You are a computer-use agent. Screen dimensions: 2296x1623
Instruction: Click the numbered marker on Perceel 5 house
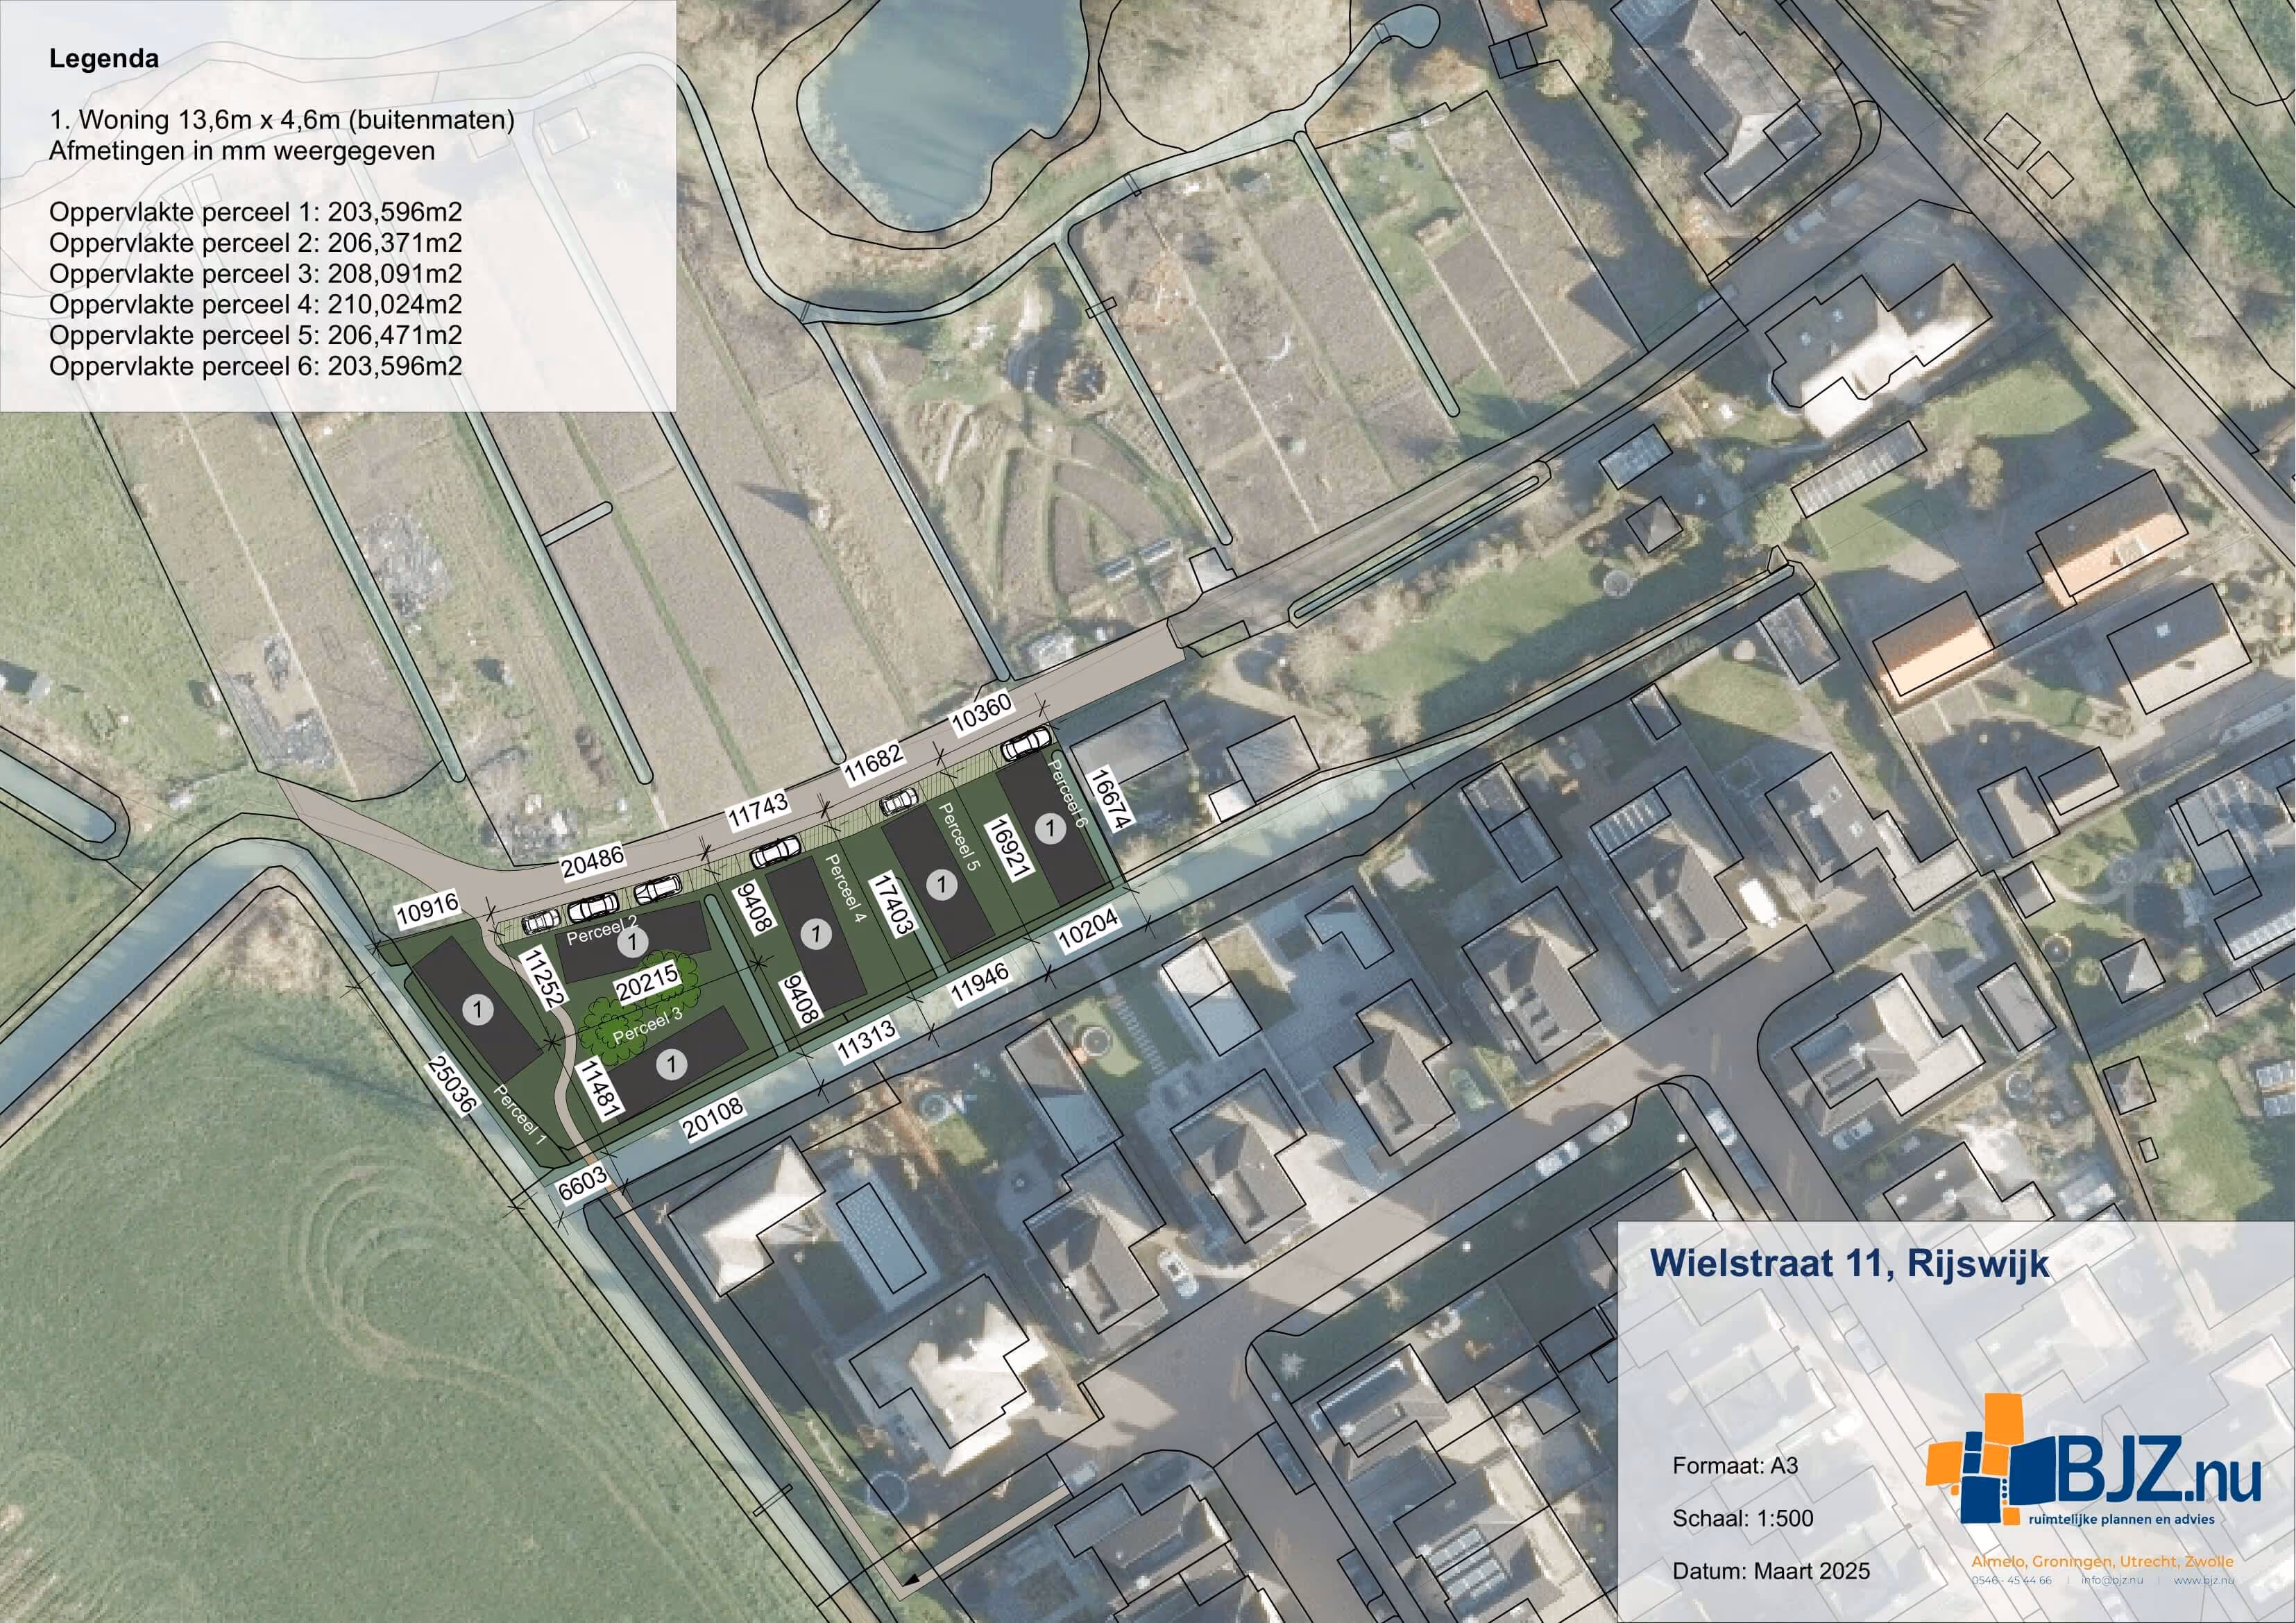coord(941,884)
